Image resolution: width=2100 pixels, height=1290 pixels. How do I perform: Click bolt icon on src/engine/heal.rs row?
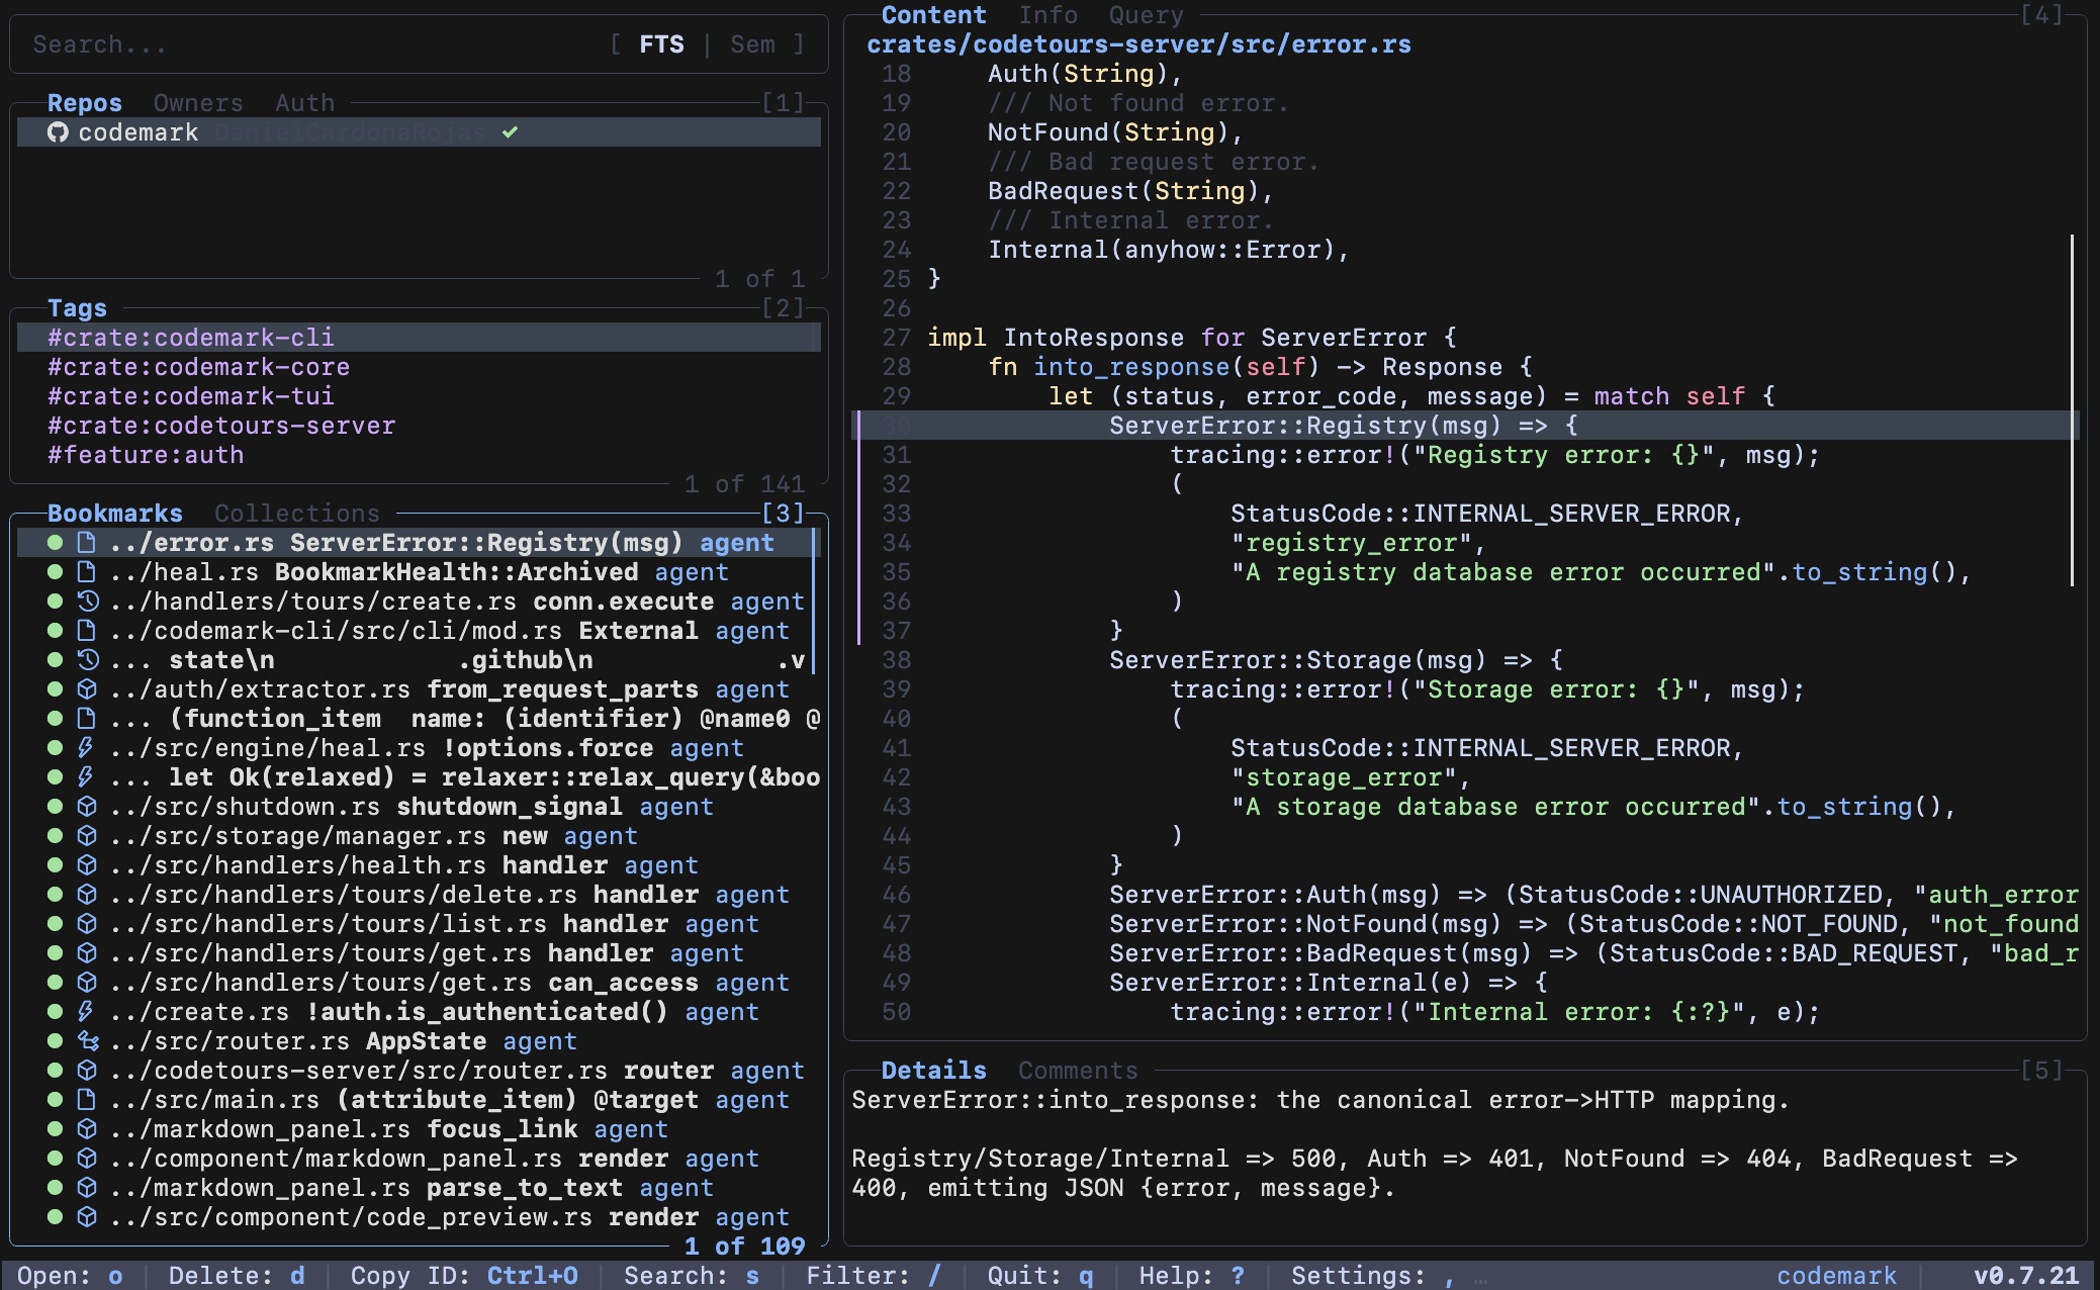(x=87, y=748)
